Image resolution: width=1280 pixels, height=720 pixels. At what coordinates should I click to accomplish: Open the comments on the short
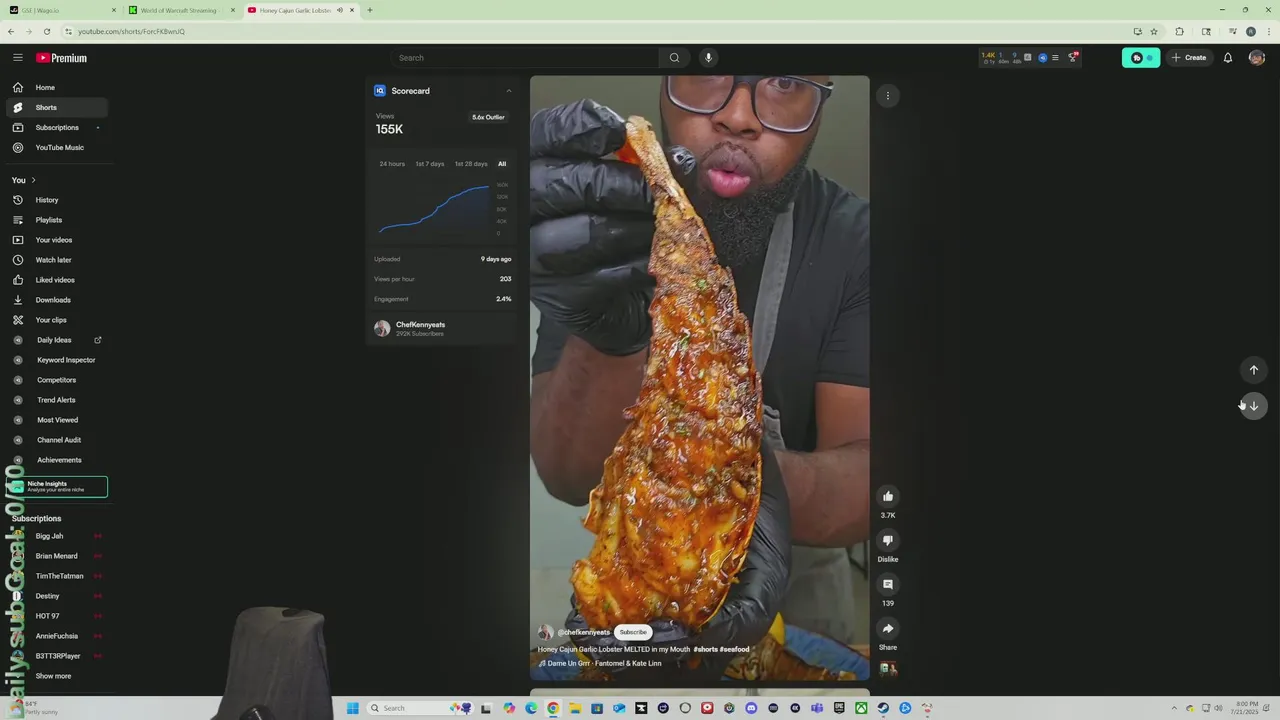coord(887,584)
